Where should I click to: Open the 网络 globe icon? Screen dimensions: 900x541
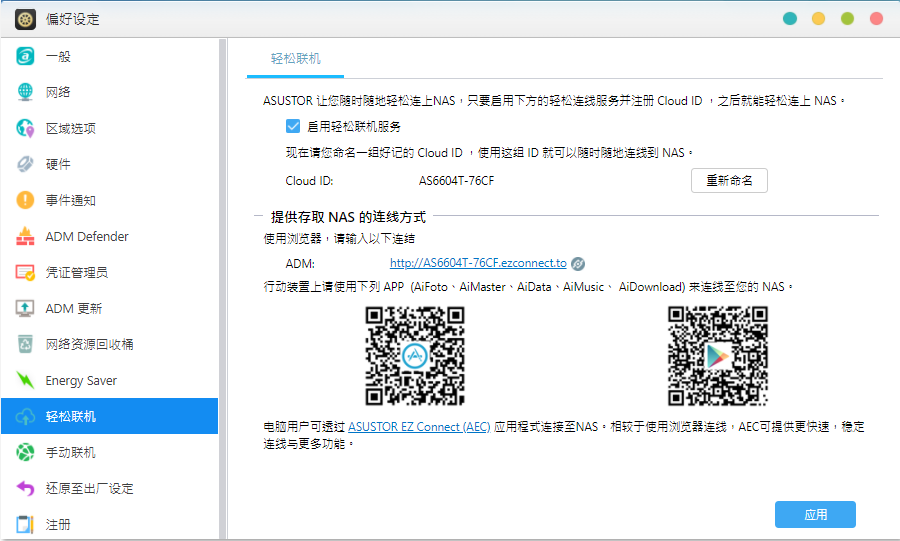click(x=25, y=92)
